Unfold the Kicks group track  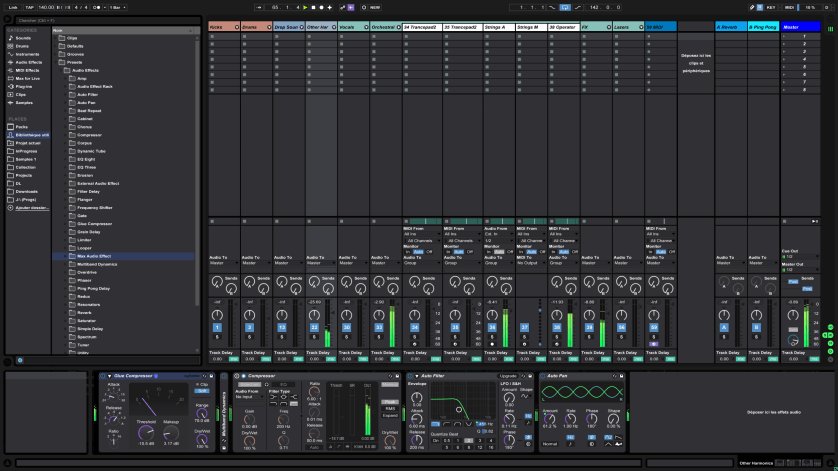pos(237,27)
